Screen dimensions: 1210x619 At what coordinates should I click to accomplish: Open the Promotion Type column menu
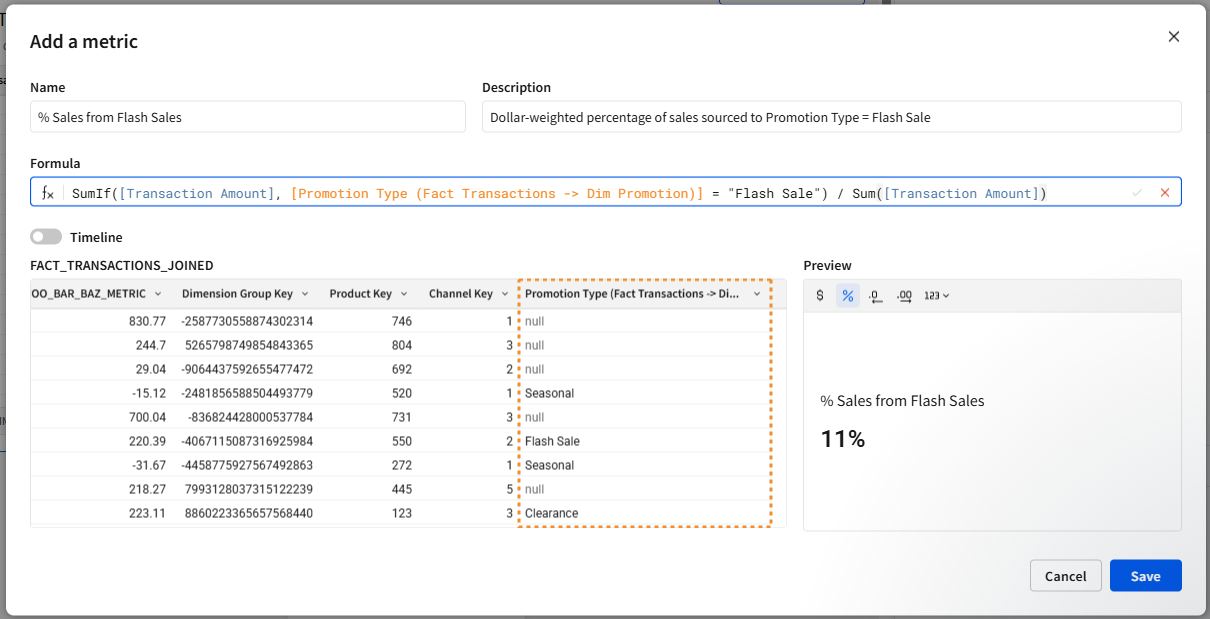(x=757, y=294)
